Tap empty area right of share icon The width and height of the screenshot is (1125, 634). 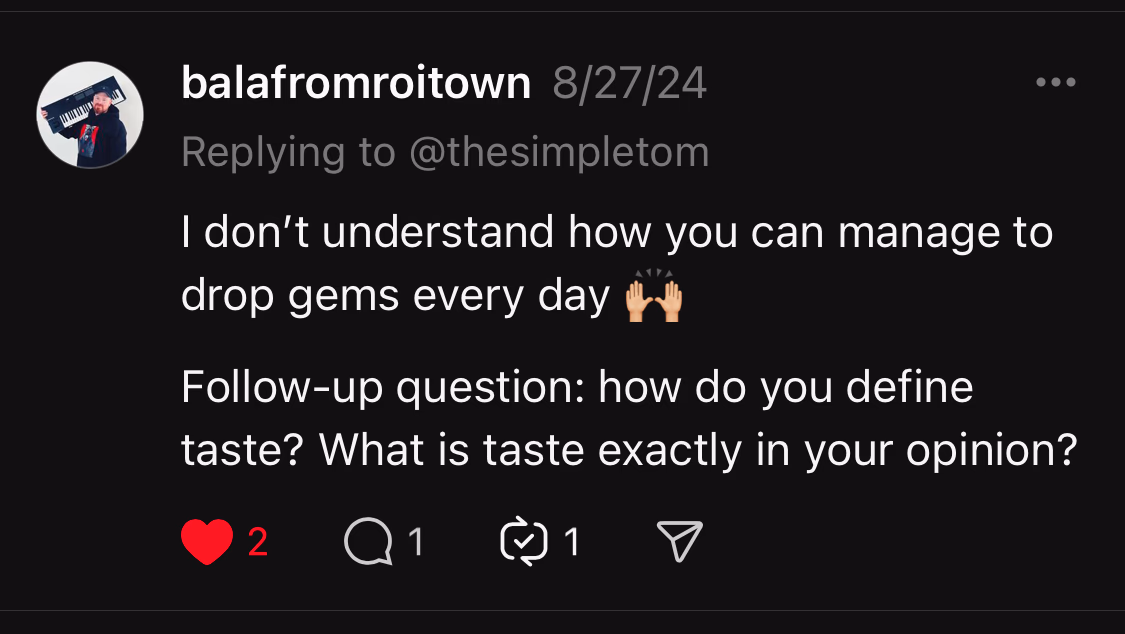[900, 542]
